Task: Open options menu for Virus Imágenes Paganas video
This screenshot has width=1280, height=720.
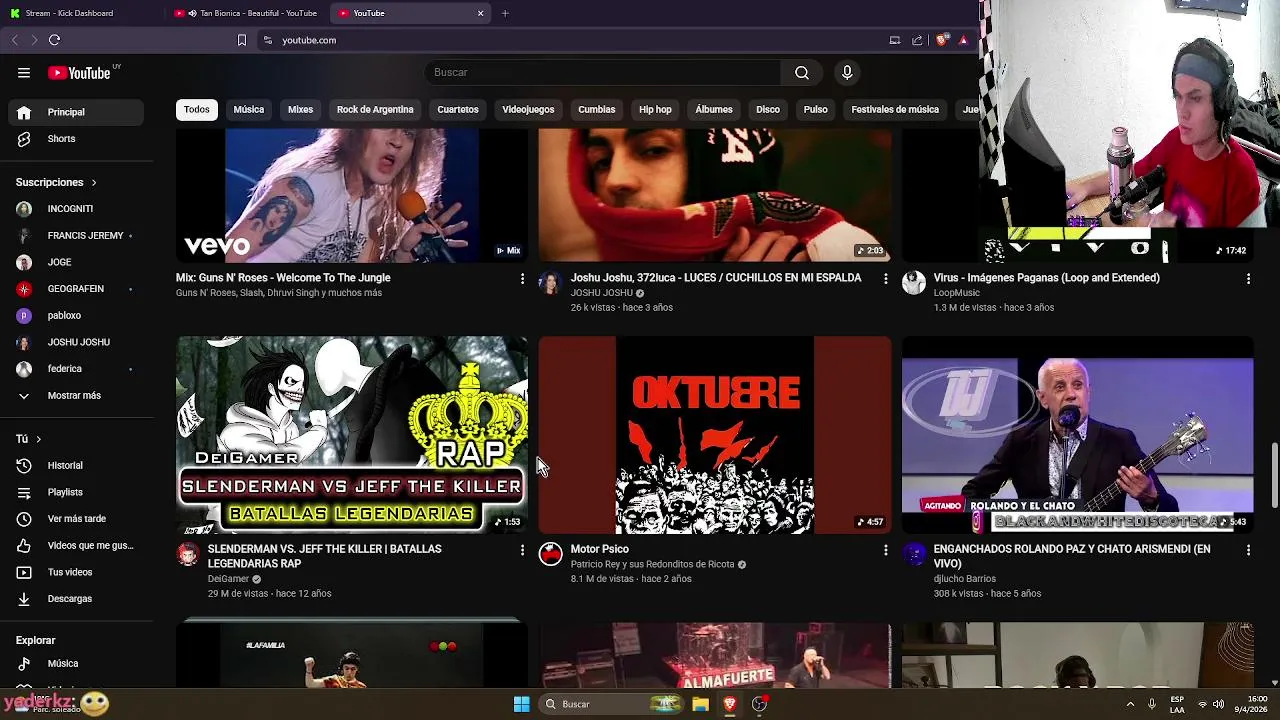Action: pos(1248,279)
